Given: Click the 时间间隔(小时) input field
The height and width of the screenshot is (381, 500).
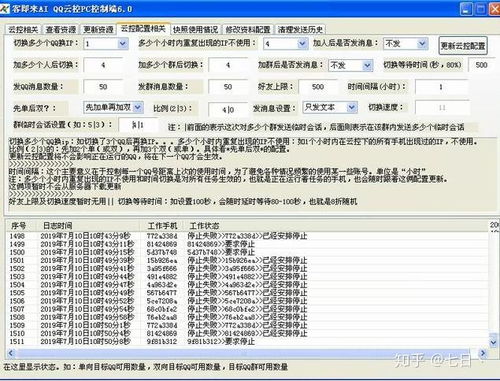Looking at the screenshot, I should 441,87.
